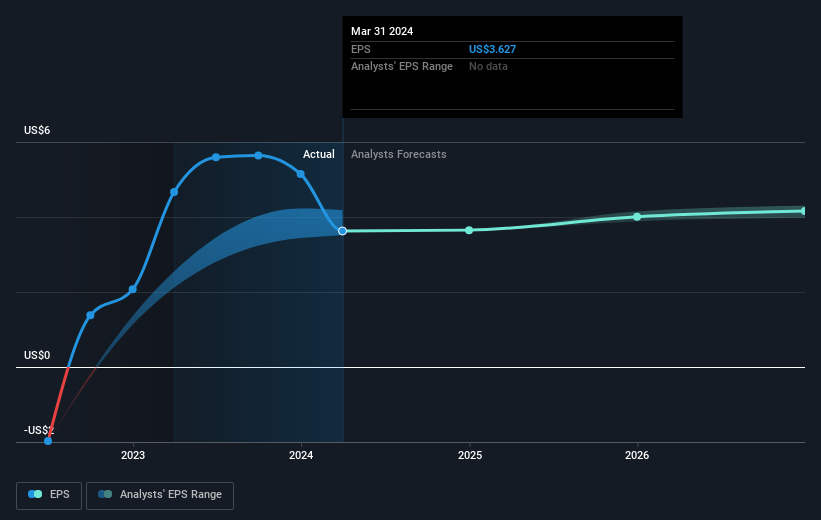821x520 pixels.
Task: Click the 2025 x-axis label
Action: pyautogui.click(x=470, y=455)
